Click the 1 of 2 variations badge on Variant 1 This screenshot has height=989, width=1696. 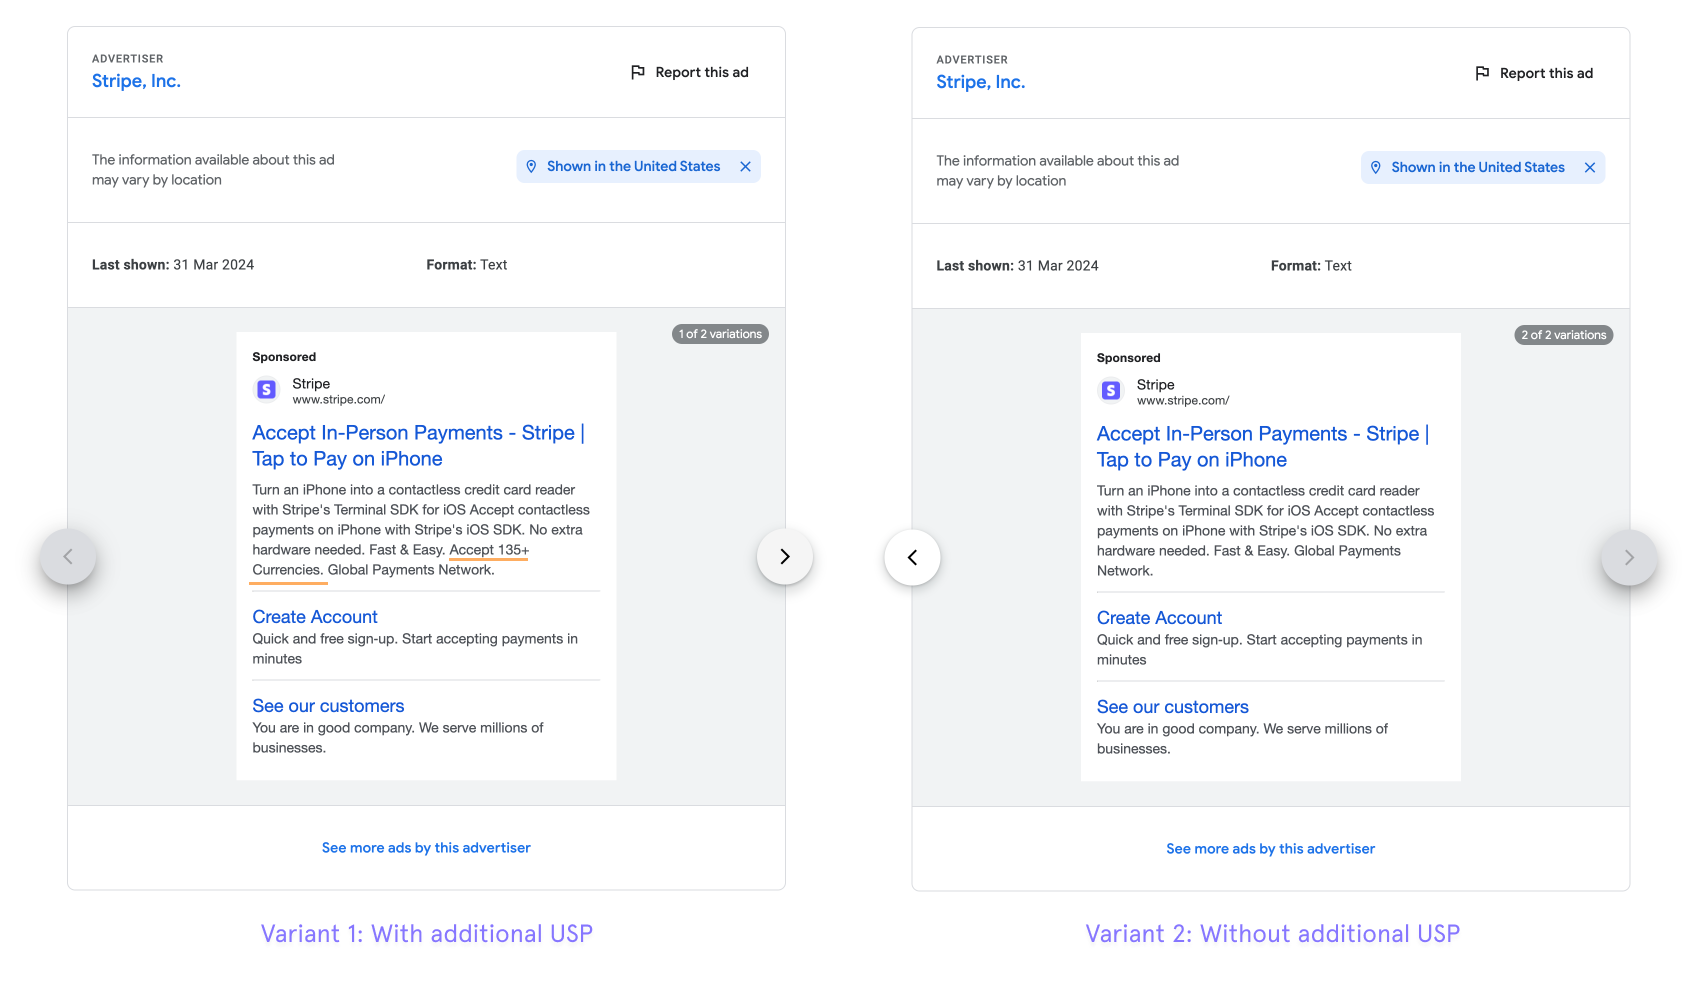tap(719, 334)
